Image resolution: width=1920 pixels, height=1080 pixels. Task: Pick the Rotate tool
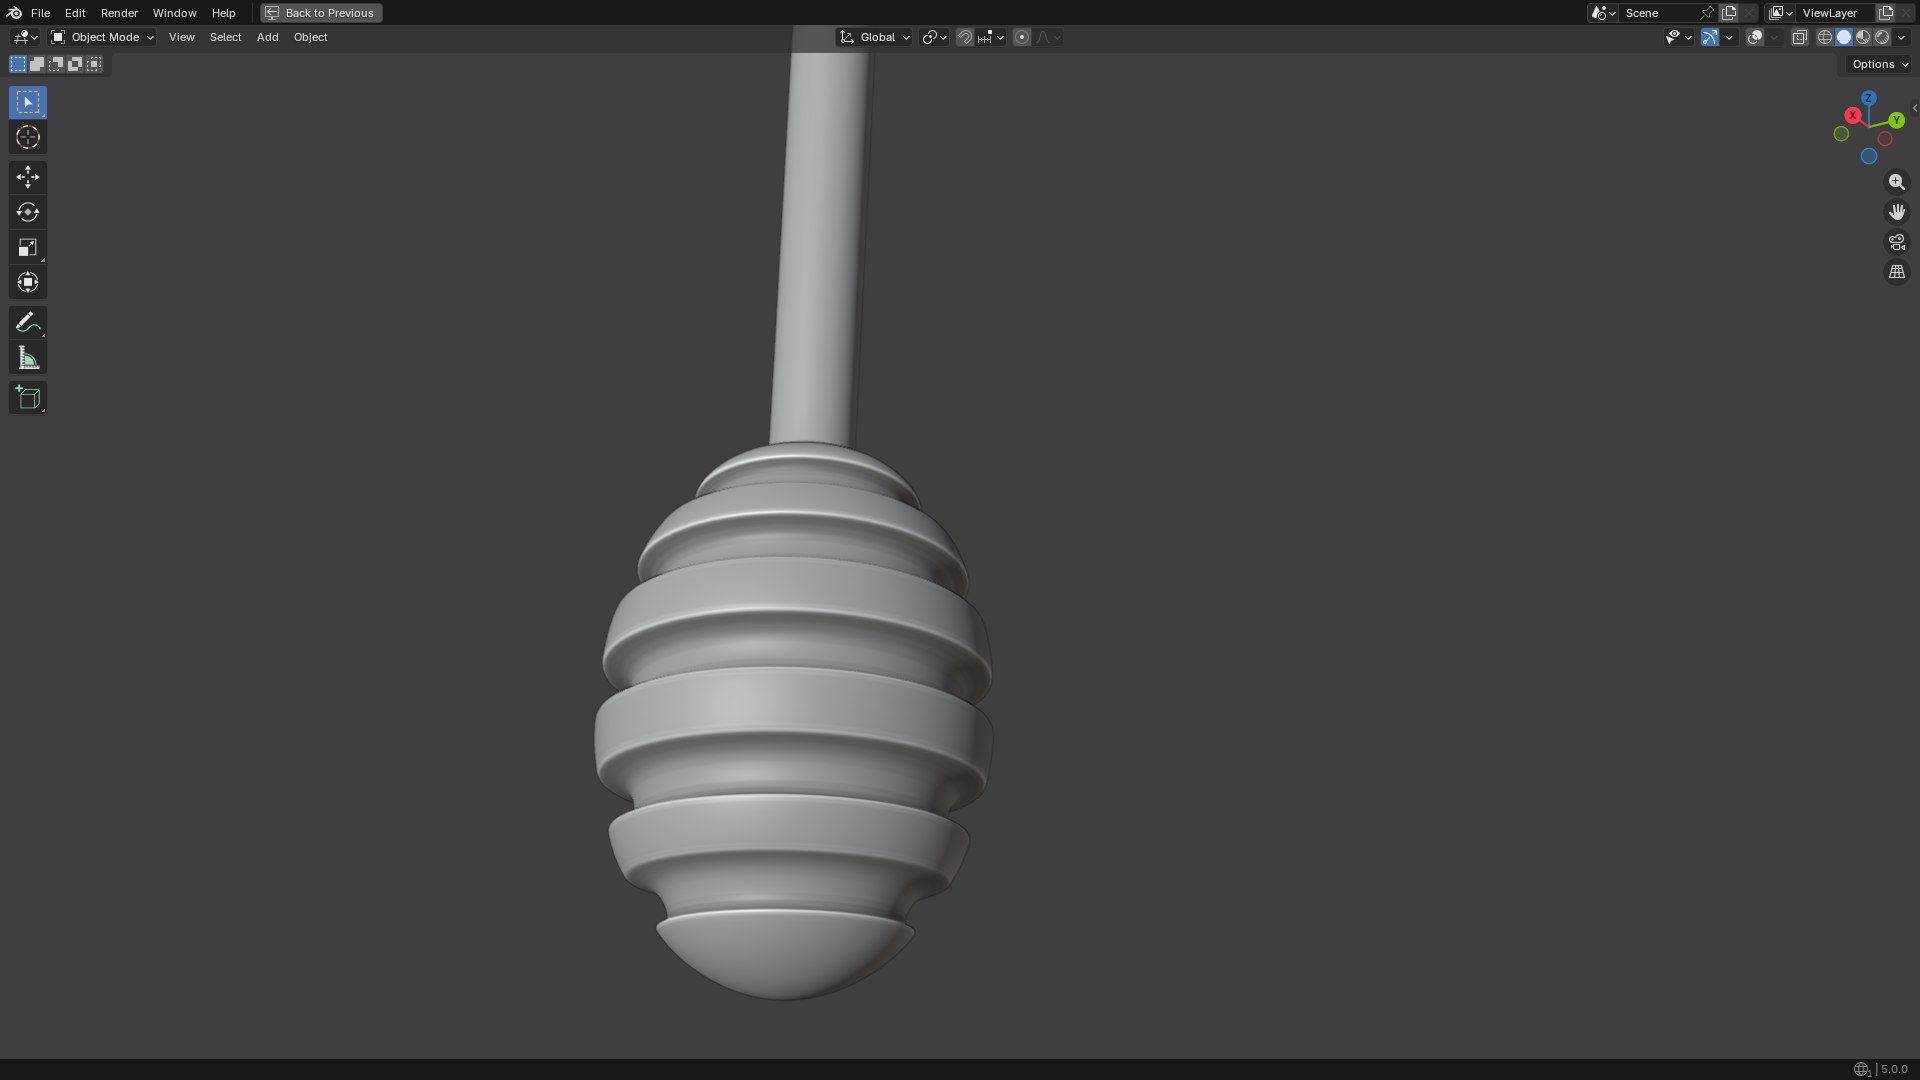(28, 212)
